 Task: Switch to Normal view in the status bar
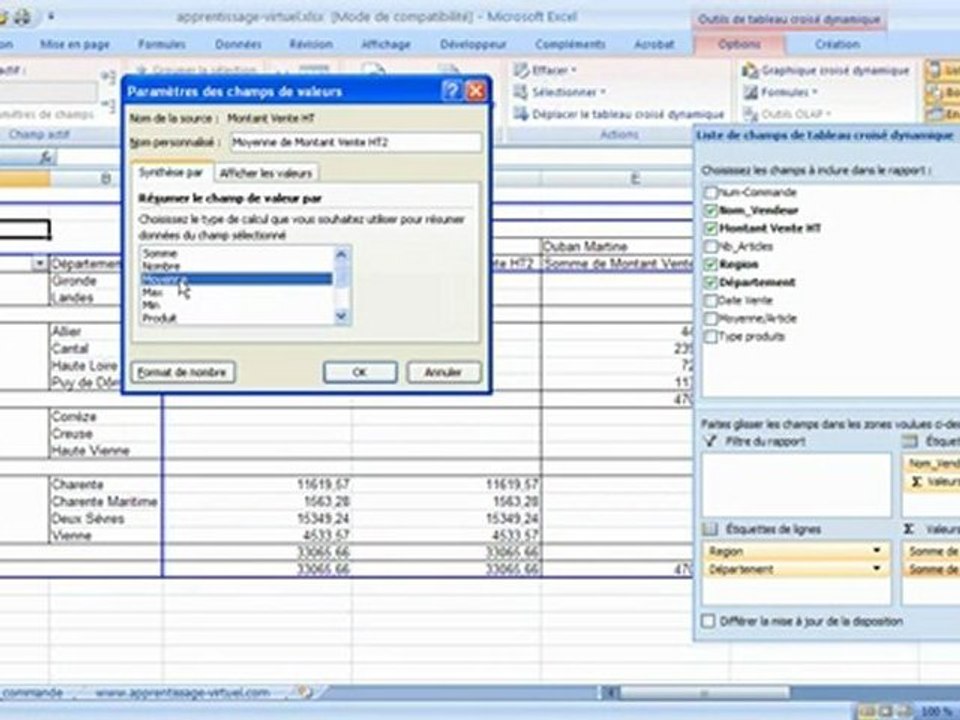866,711
